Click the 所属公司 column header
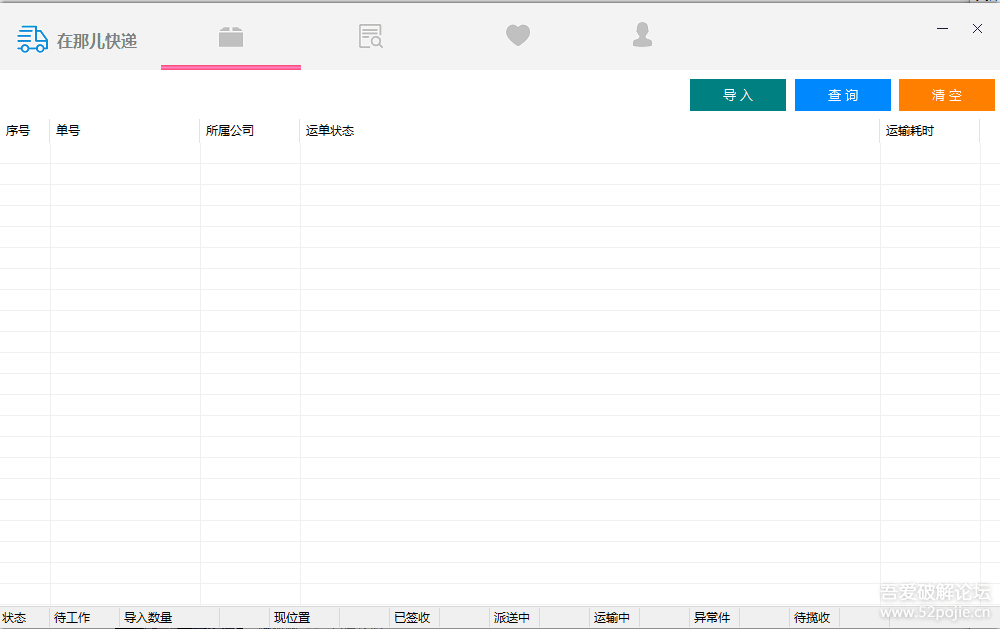The height and width of the screenshot is (629, 1000). [232, 130]
